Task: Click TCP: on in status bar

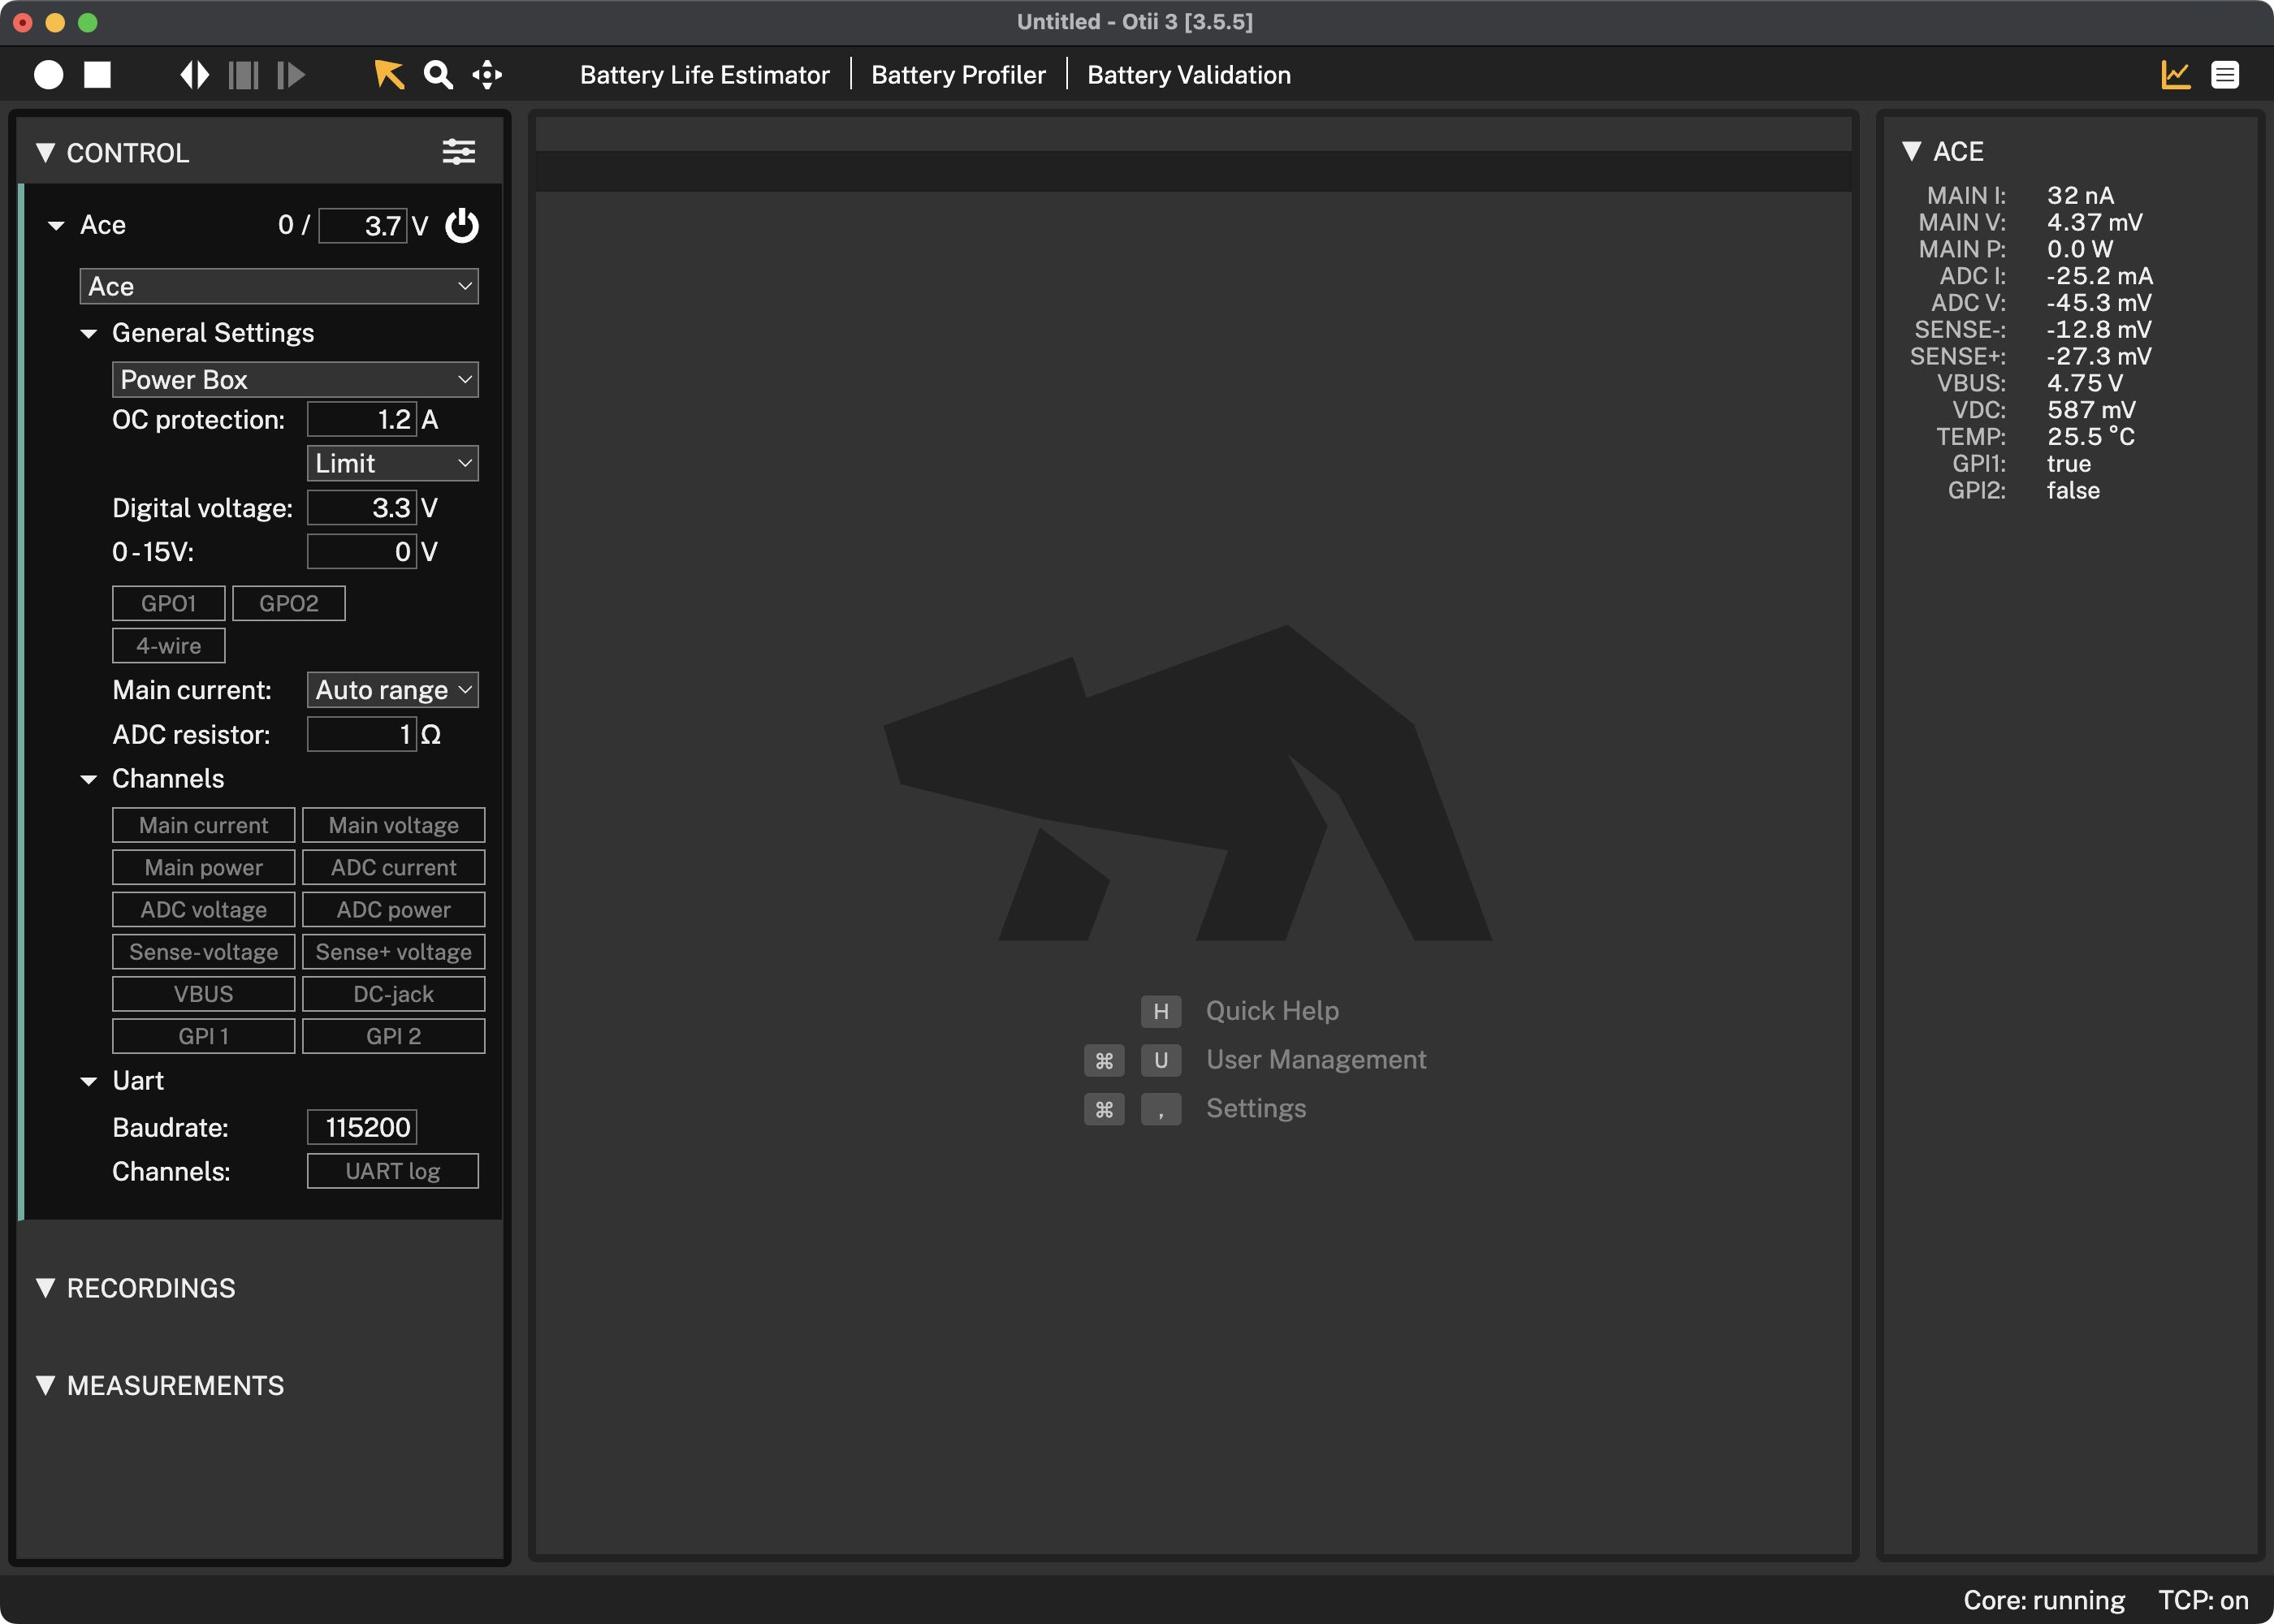Action: pyautogui.click(x=2203, y=1600)
